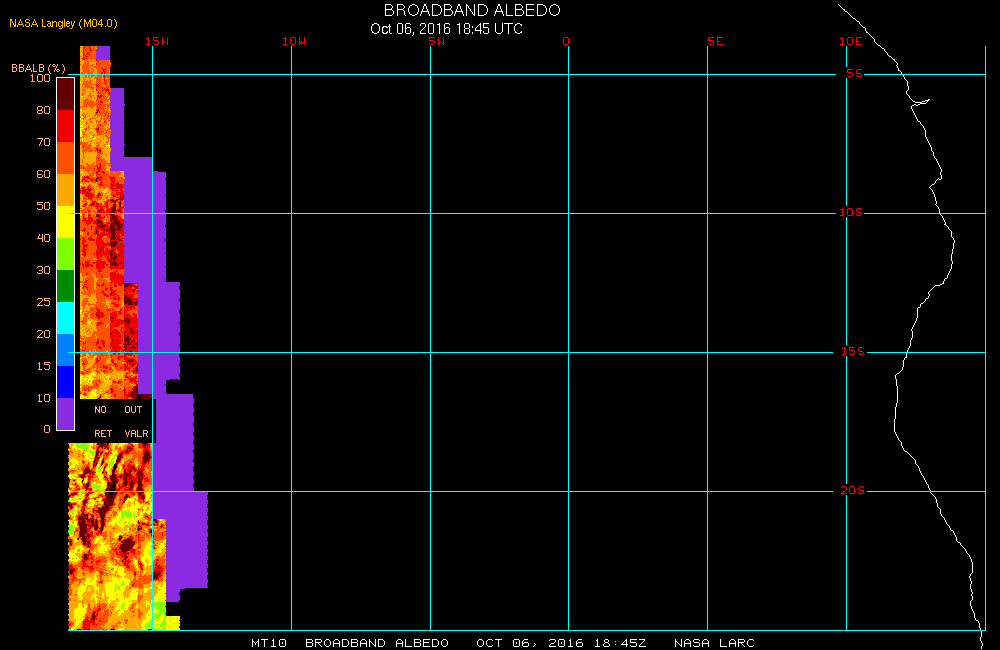This screenshot has height=650, width=1000.
Task: Click 'OCT 06, 2016 18:45Z' in bottom caption
Action: click(x=561, y=643)
